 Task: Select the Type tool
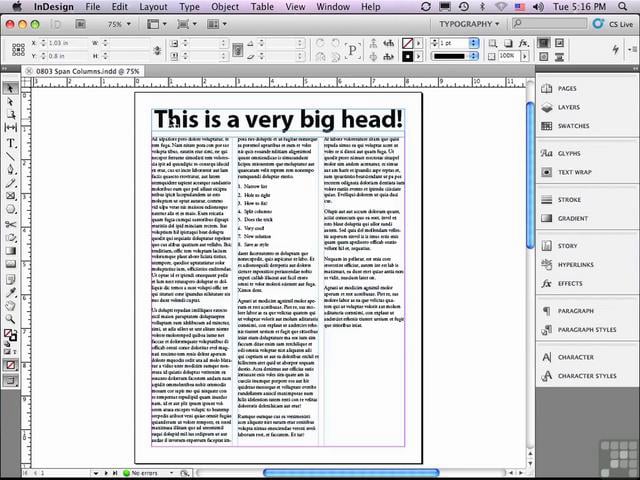click(10, 143)
